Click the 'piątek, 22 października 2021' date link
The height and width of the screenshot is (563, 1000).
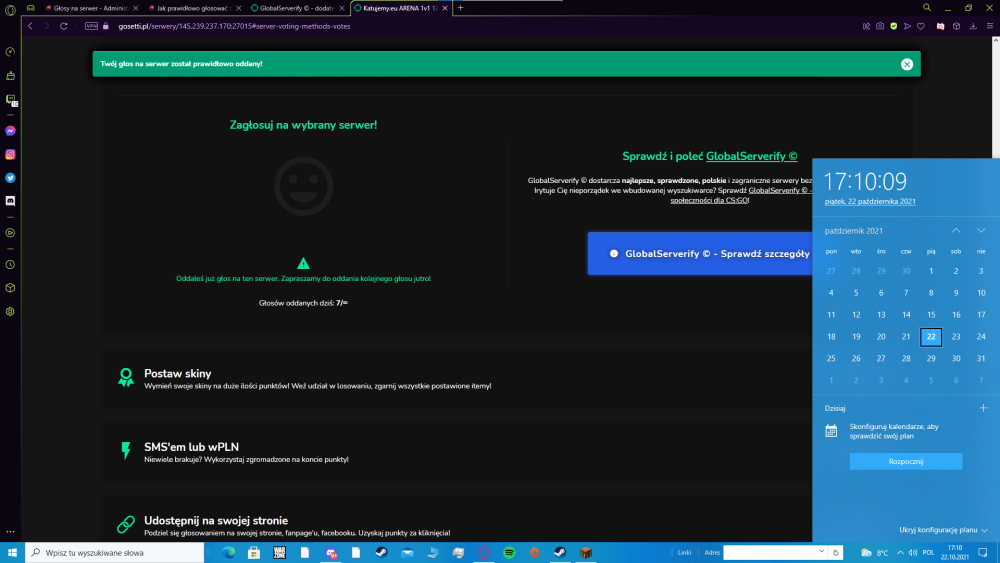coord(870,201)
